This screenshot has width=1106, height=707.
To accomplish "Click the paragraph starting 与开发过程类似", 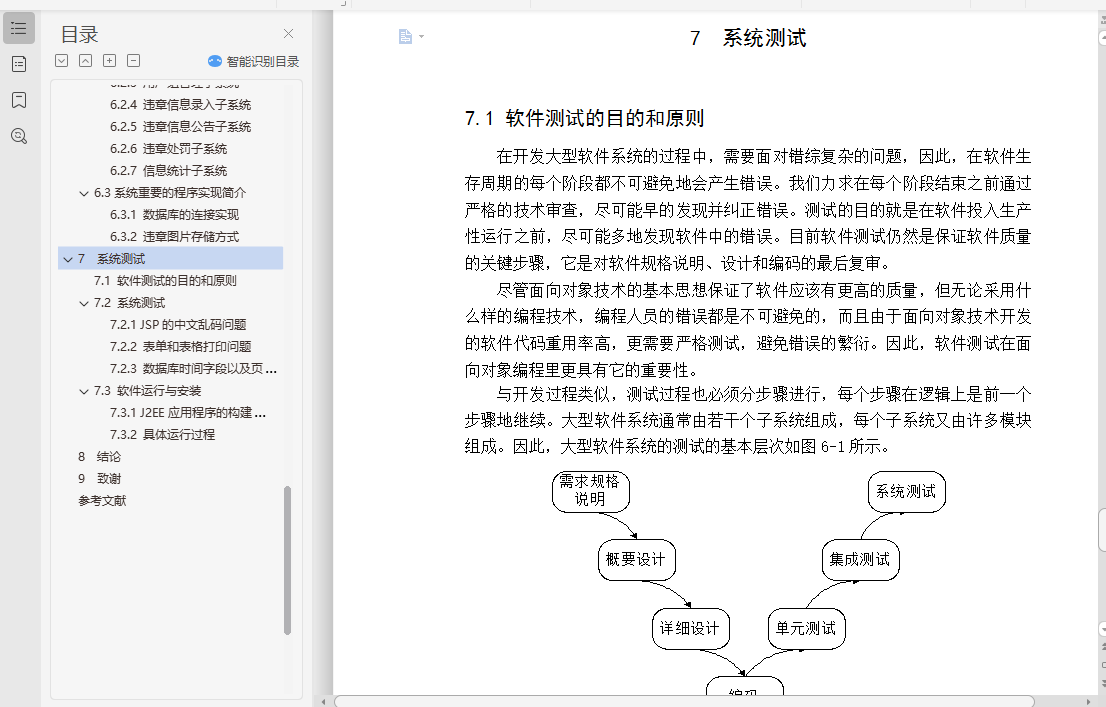I will pos(748,420).
